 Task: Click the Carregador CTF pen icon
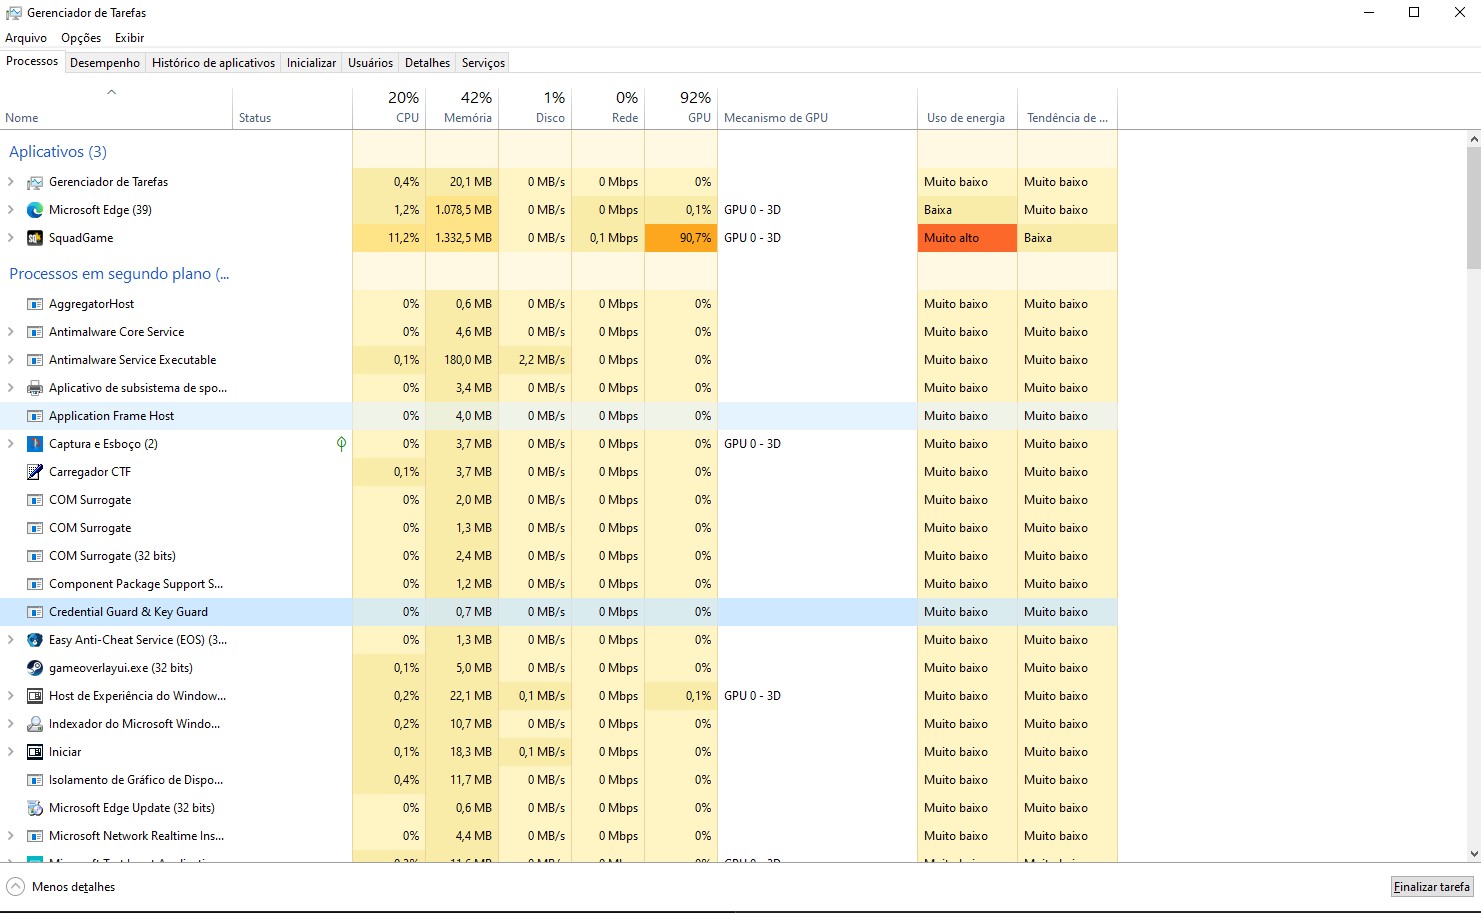[x=33, y=471]
